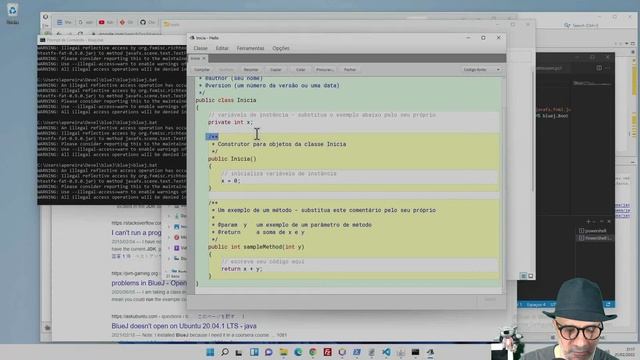Open the Chat icon on taskbar

[269, 352]
